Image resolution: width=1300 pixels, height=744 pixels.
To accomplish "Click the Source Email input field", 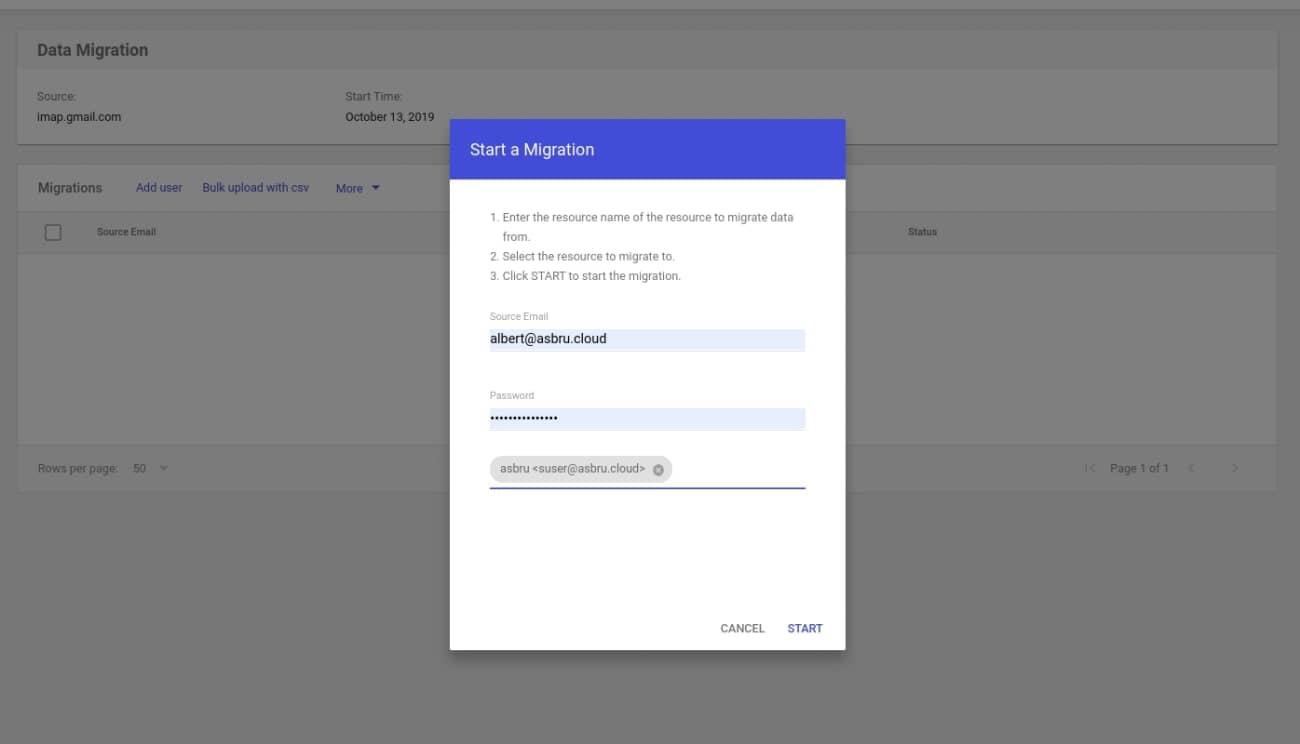I will (x=646, y=339).
